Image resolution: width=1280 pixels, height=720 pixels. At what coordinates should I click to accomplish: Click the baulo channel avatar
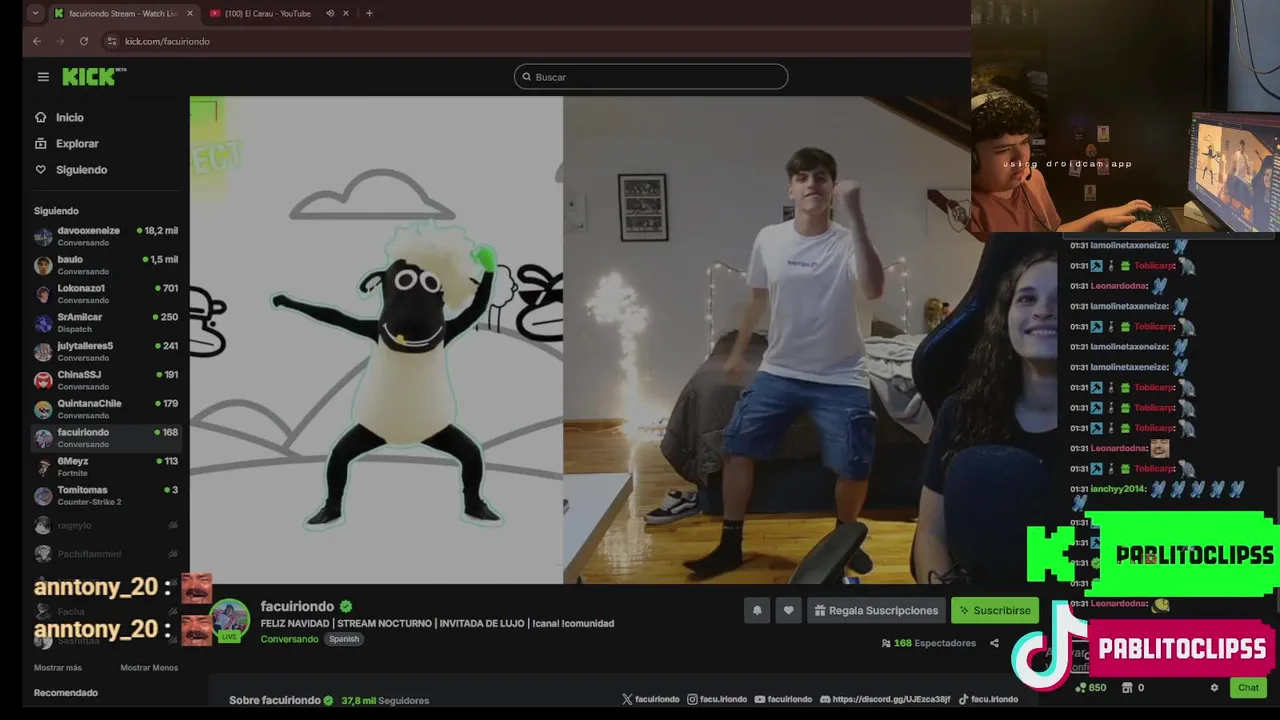click(43, 266)
